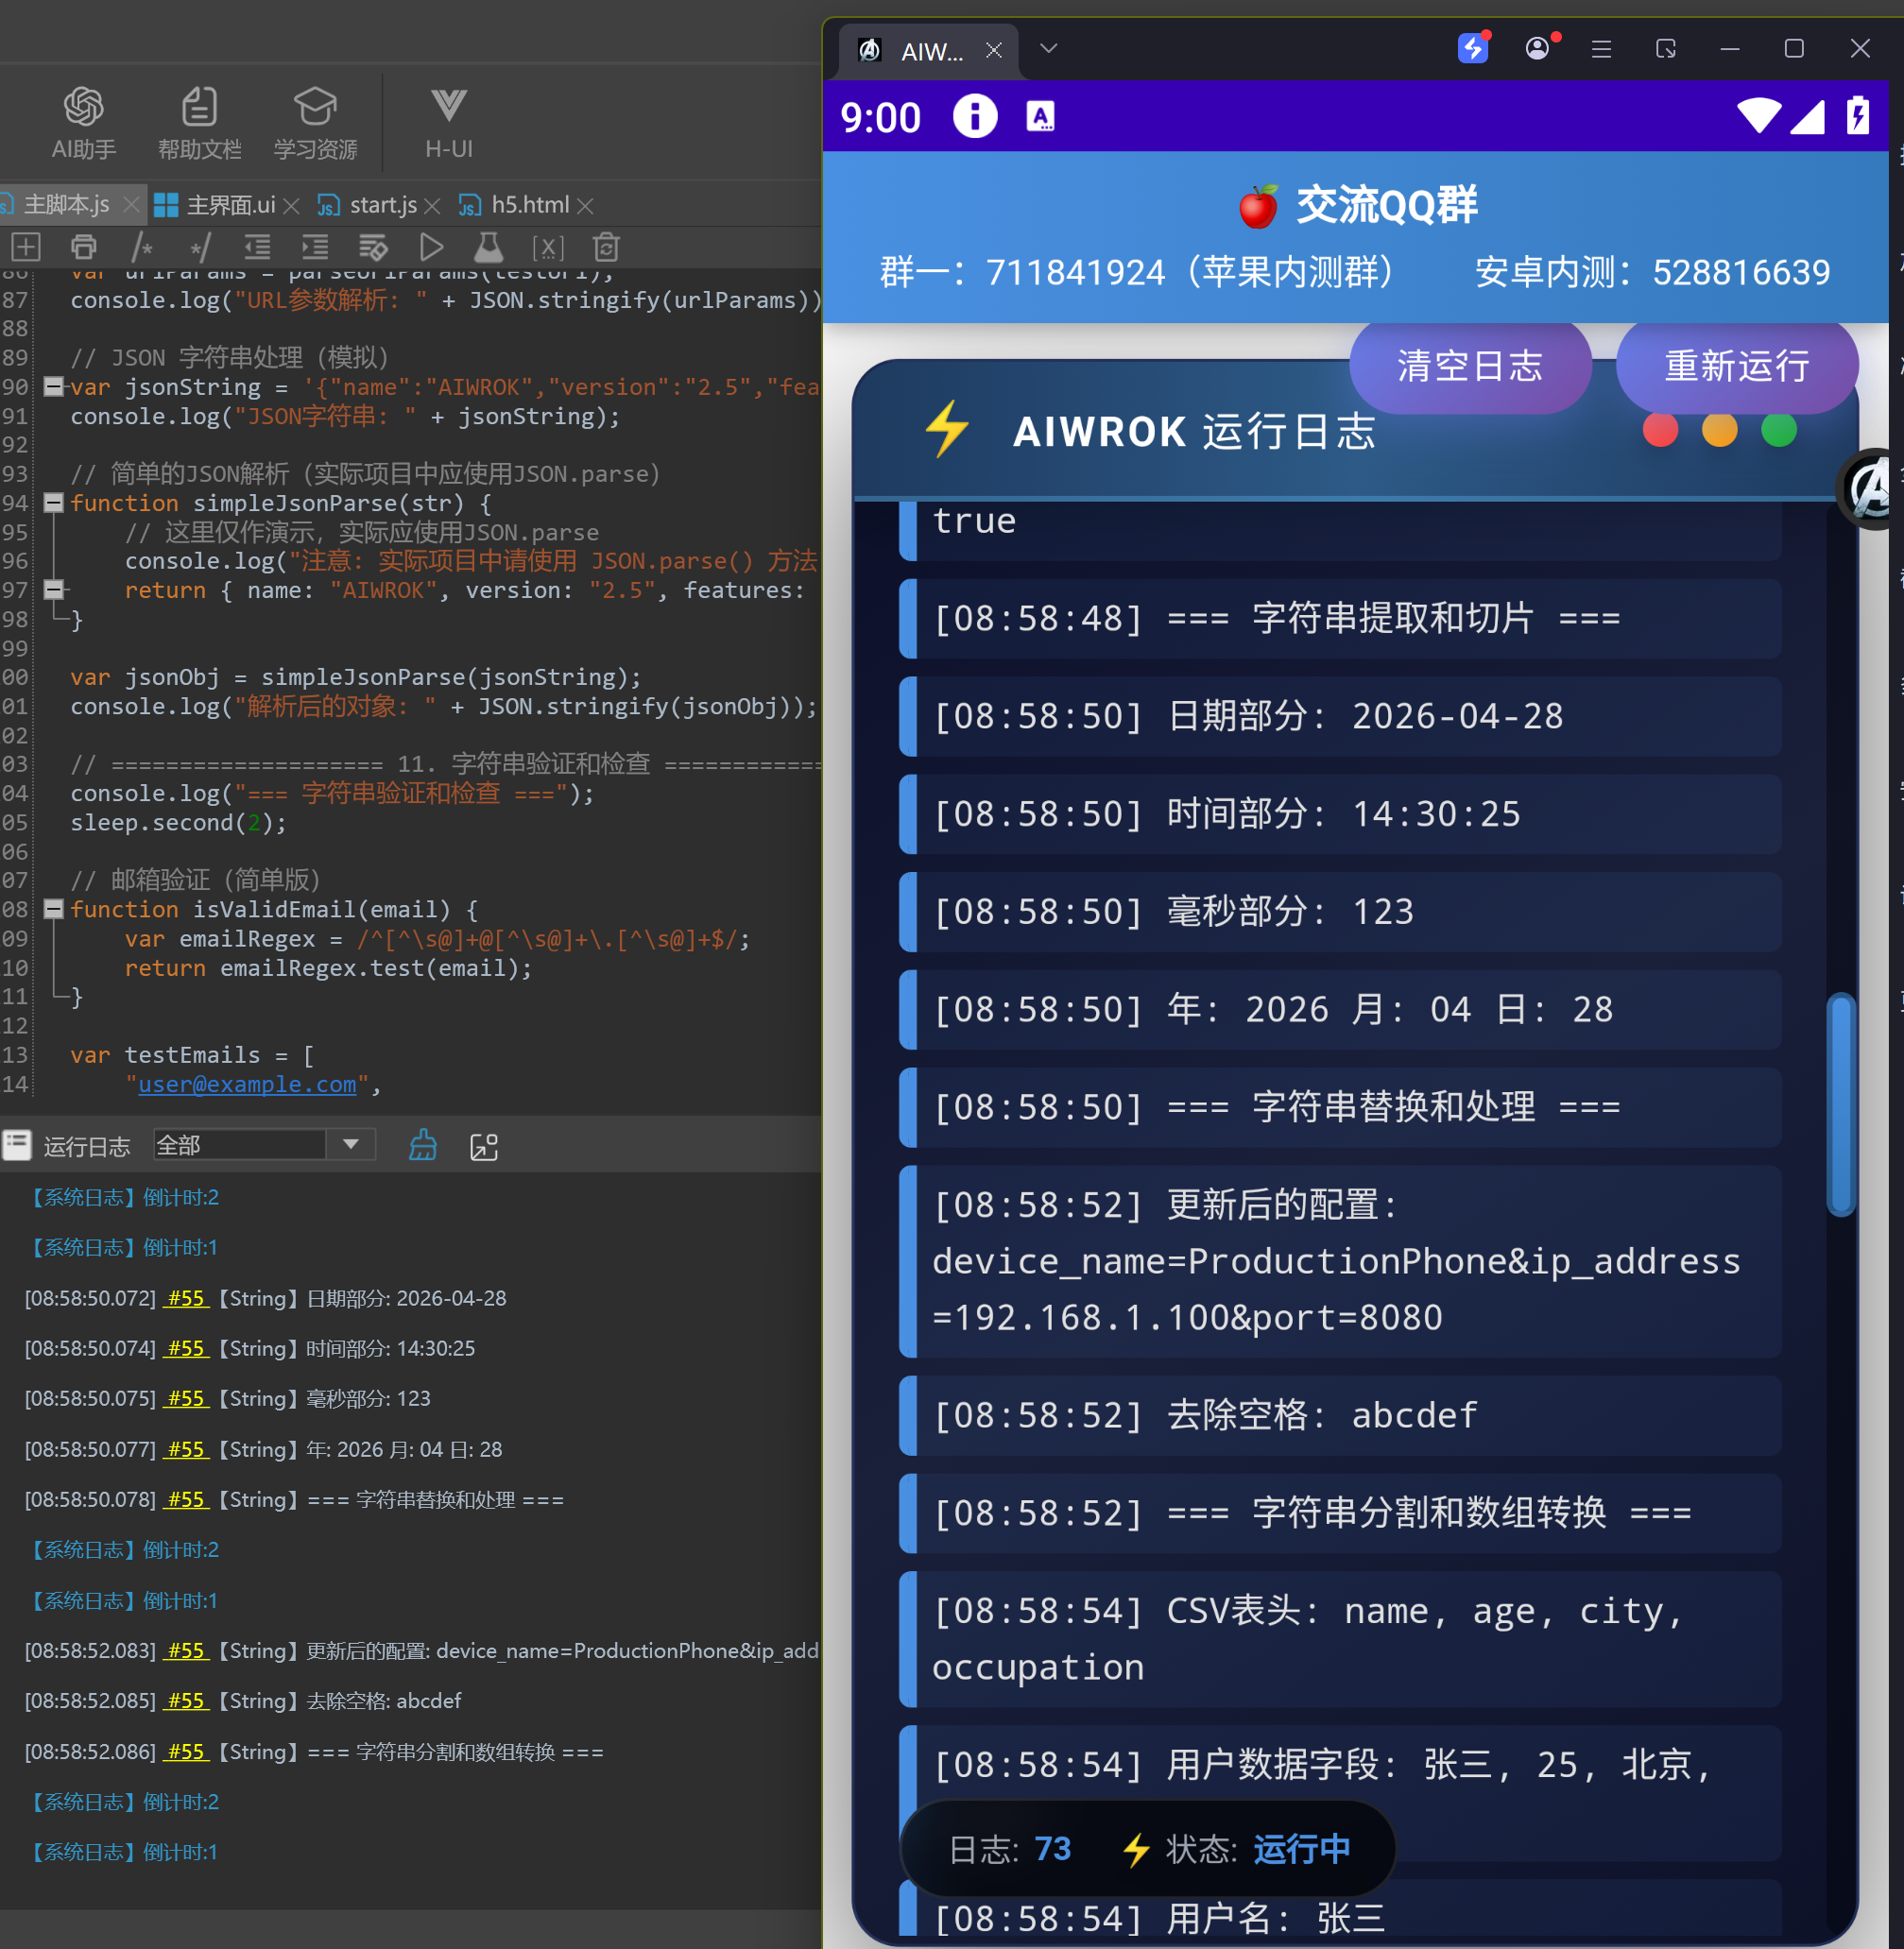
Task: Click the 状态: 运行中 status indicator
Action: (x=1236, y=1849)
